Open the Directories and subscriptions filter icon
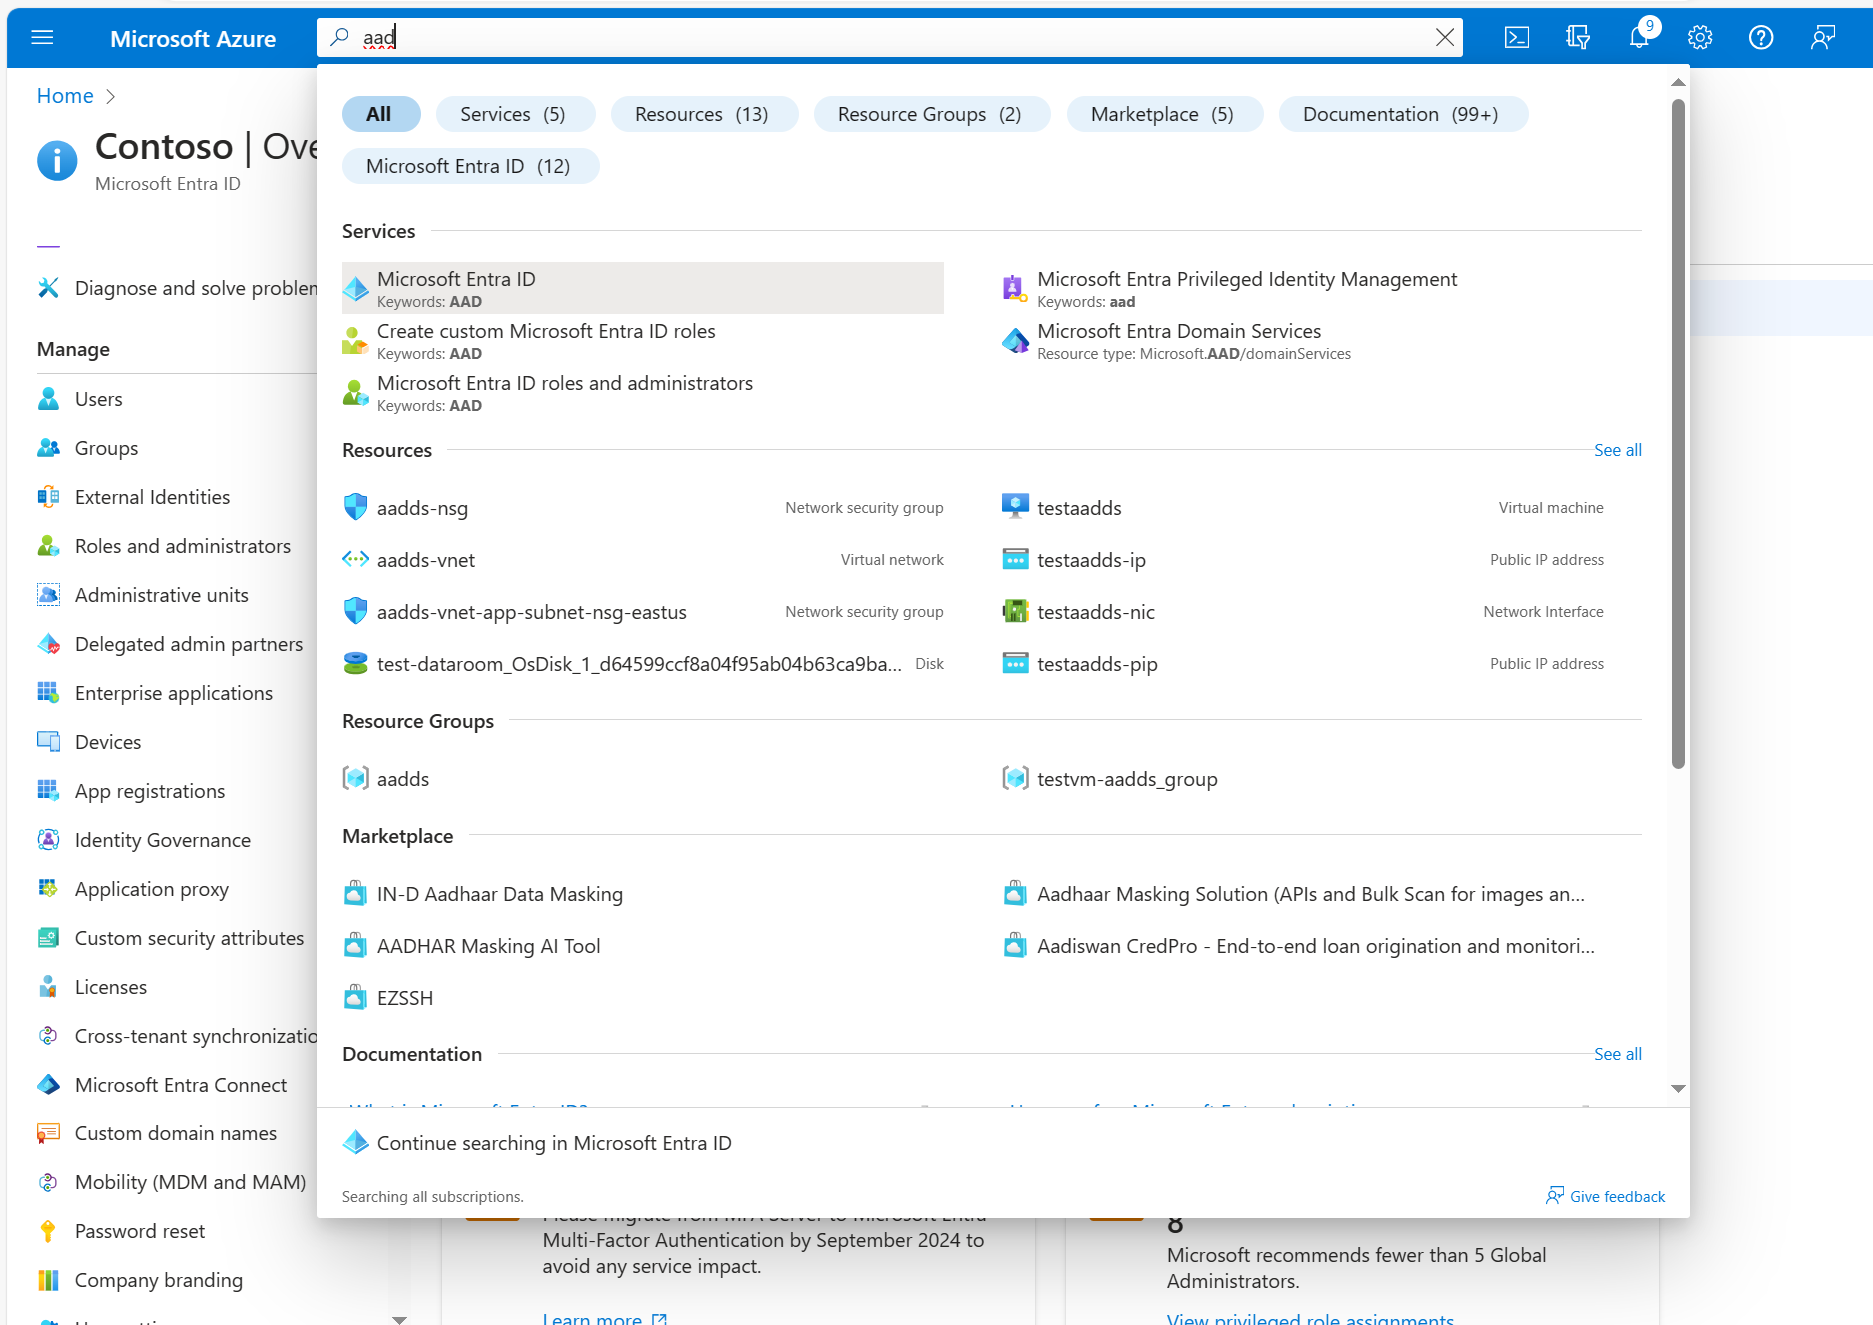 [1578, 38]
